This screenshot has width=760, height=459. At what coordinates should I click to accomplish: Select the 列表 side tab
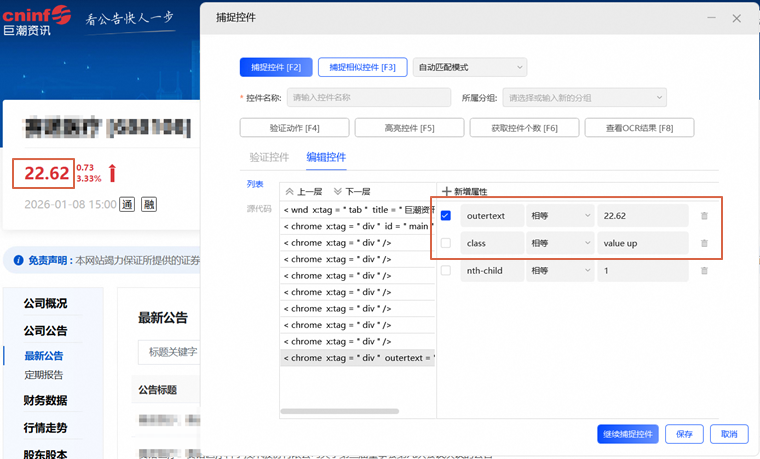coord(255,184)
